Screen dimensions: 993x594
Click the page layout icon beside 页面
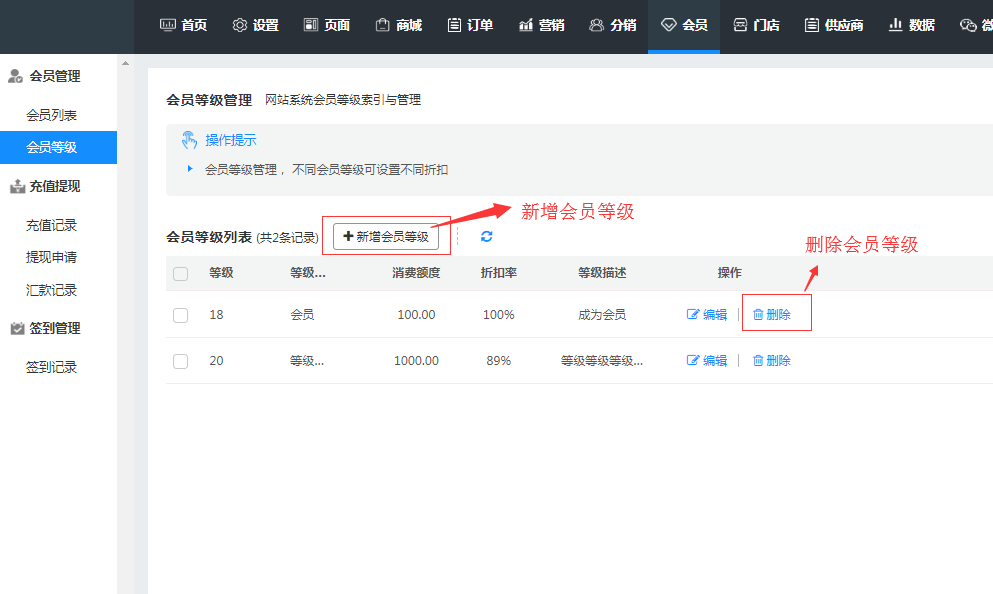(x=310, y=25)
